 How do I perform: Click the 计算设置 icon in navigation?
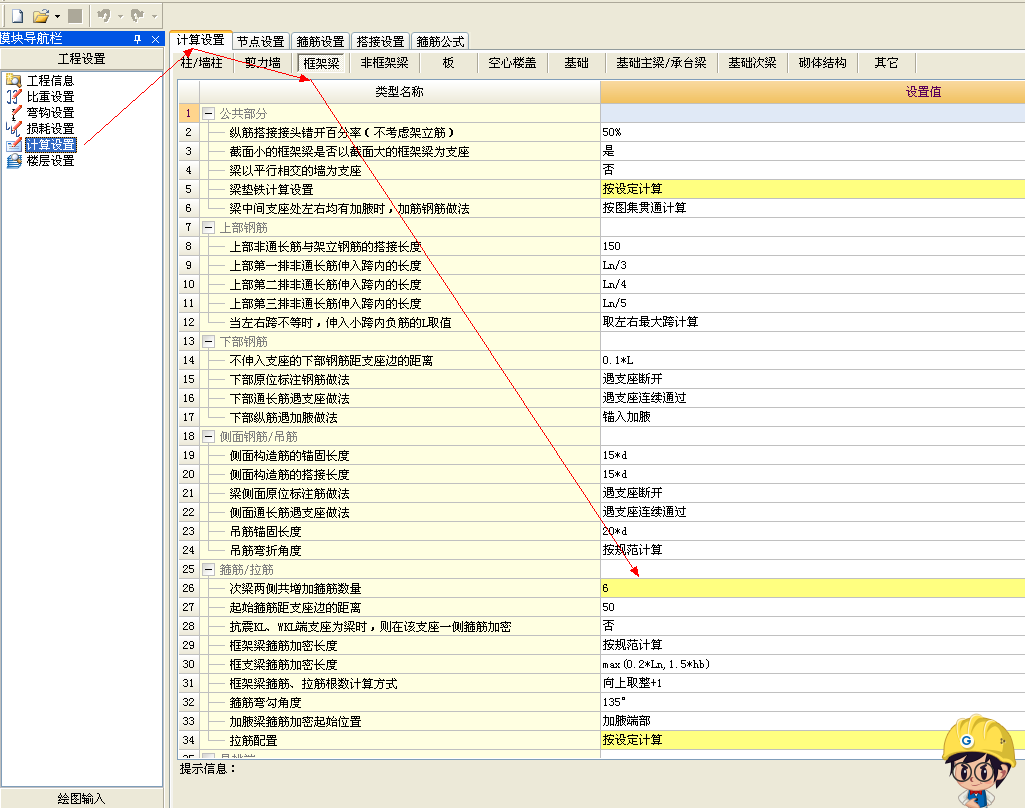pos(14,144)
